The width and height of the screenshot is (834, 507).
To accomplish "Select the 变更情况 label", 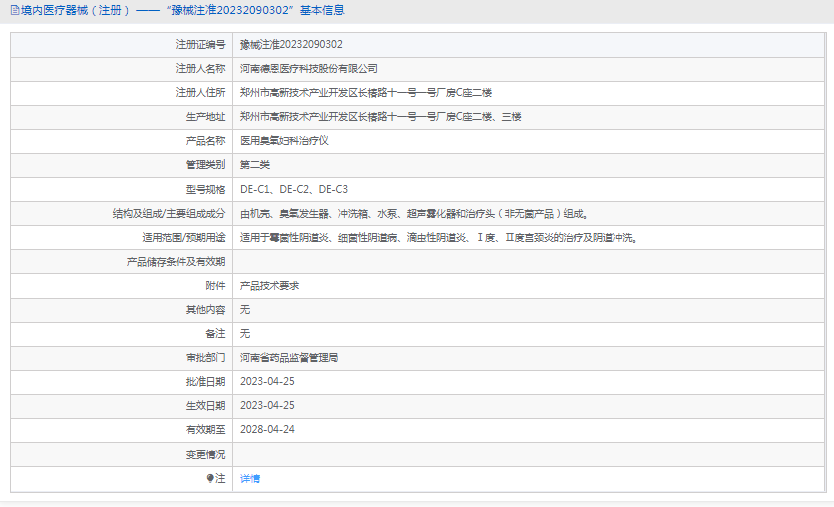I will pos(205,455).
